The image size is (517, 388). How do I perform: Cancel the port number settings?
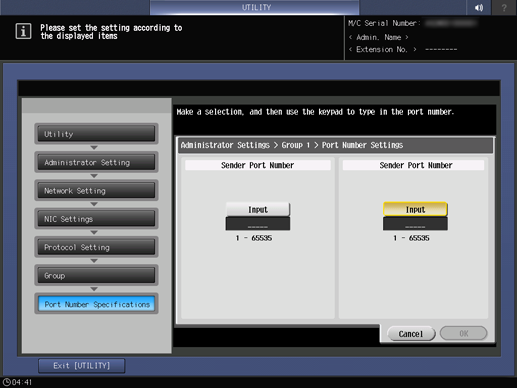[411, 333]
